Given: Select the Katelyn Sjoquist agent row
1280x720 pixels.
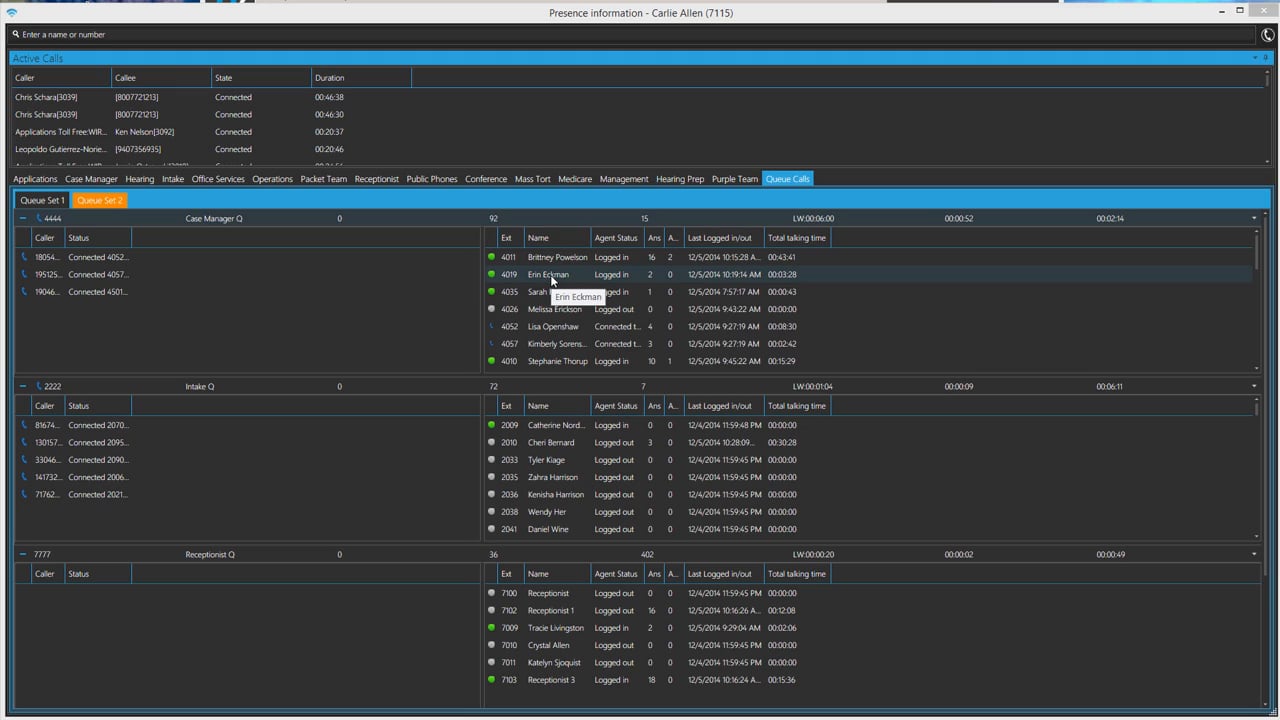Looking at the screenshot, I should (868, 662).
